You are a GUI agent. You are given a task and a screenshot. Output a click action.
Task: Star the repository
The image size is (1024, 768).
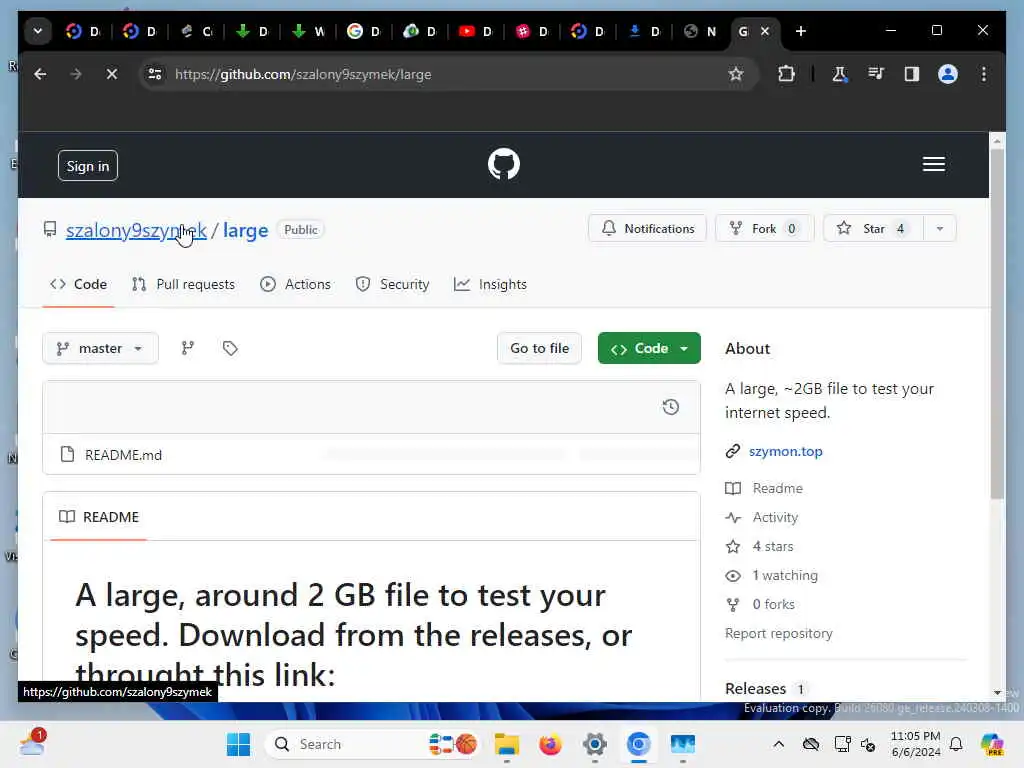(x=873, y=229)
